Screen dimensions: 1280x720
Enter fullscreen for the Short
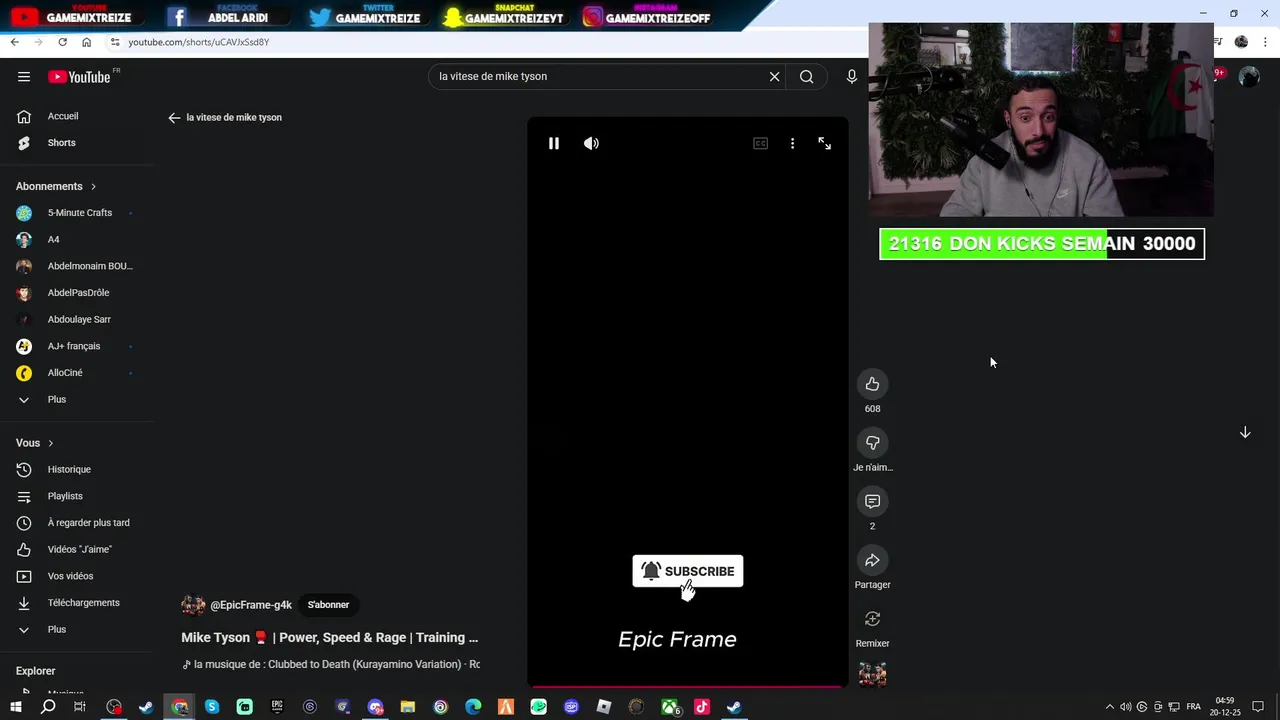[824, 143]
